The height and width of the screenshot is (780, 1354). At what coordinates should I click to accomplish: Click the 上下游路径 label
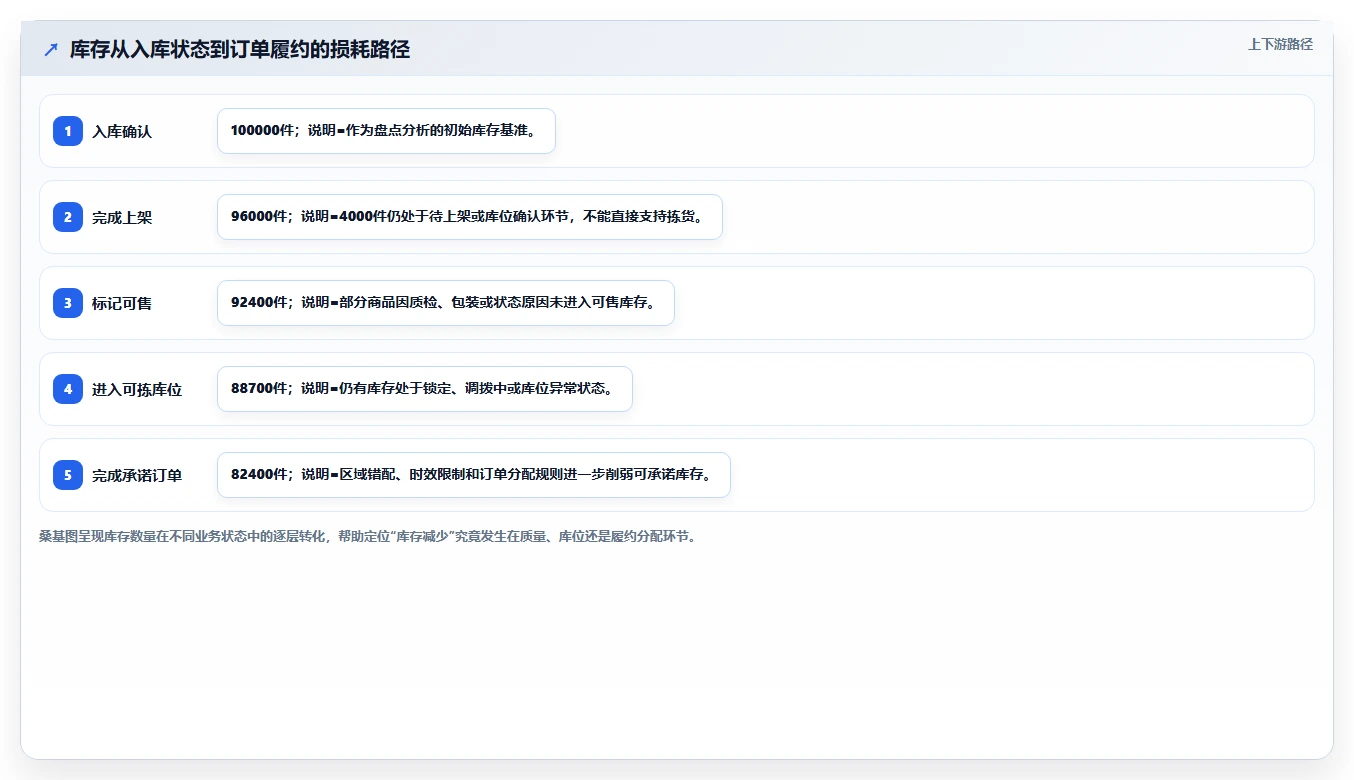tap(1280, 44)
